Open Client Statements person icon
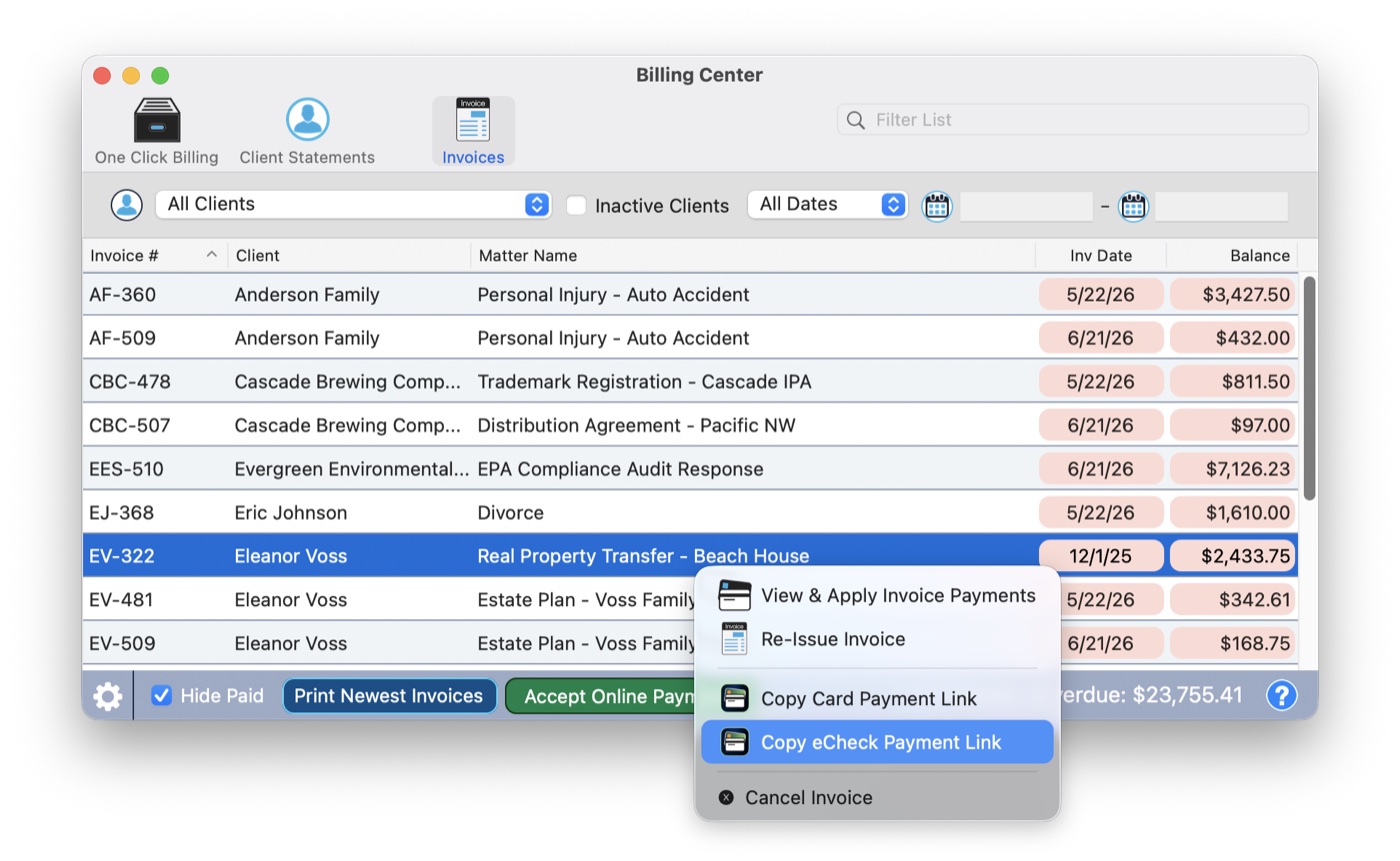 307,120
